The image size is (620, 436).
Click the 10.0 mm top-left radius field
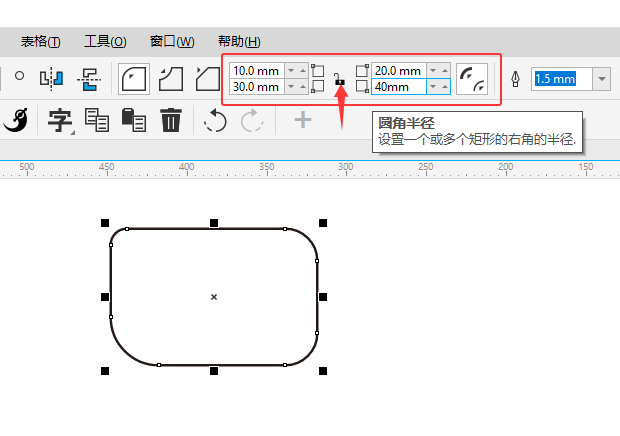[257, 71]
